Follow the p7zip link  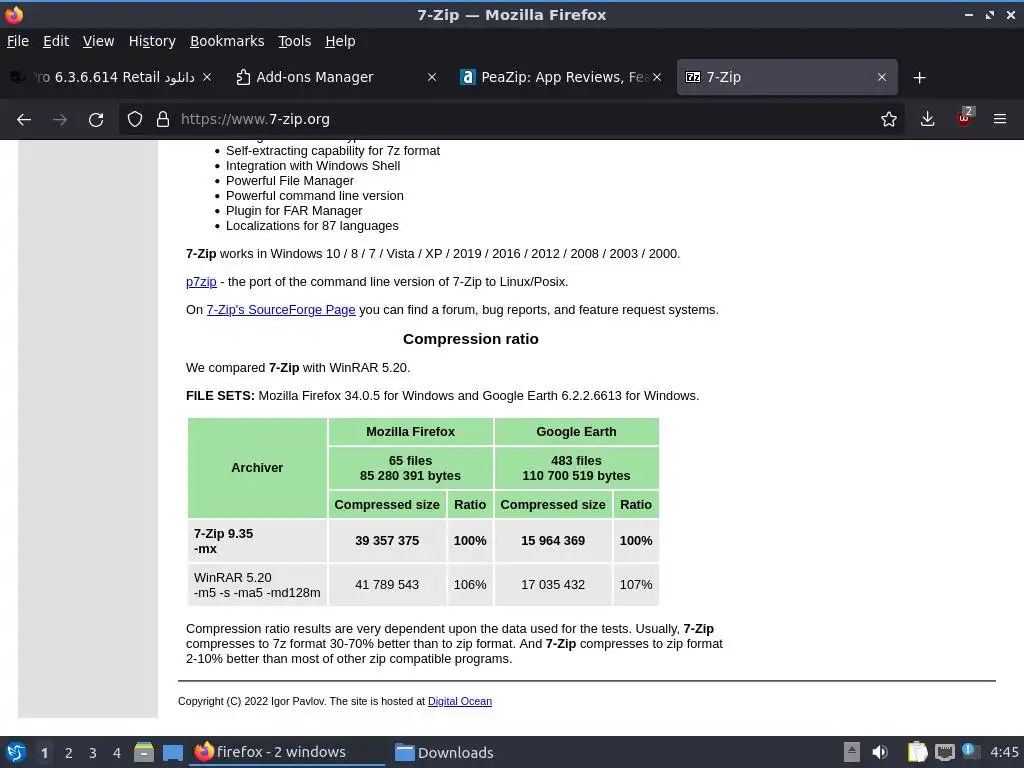click(x=201, y=281)
